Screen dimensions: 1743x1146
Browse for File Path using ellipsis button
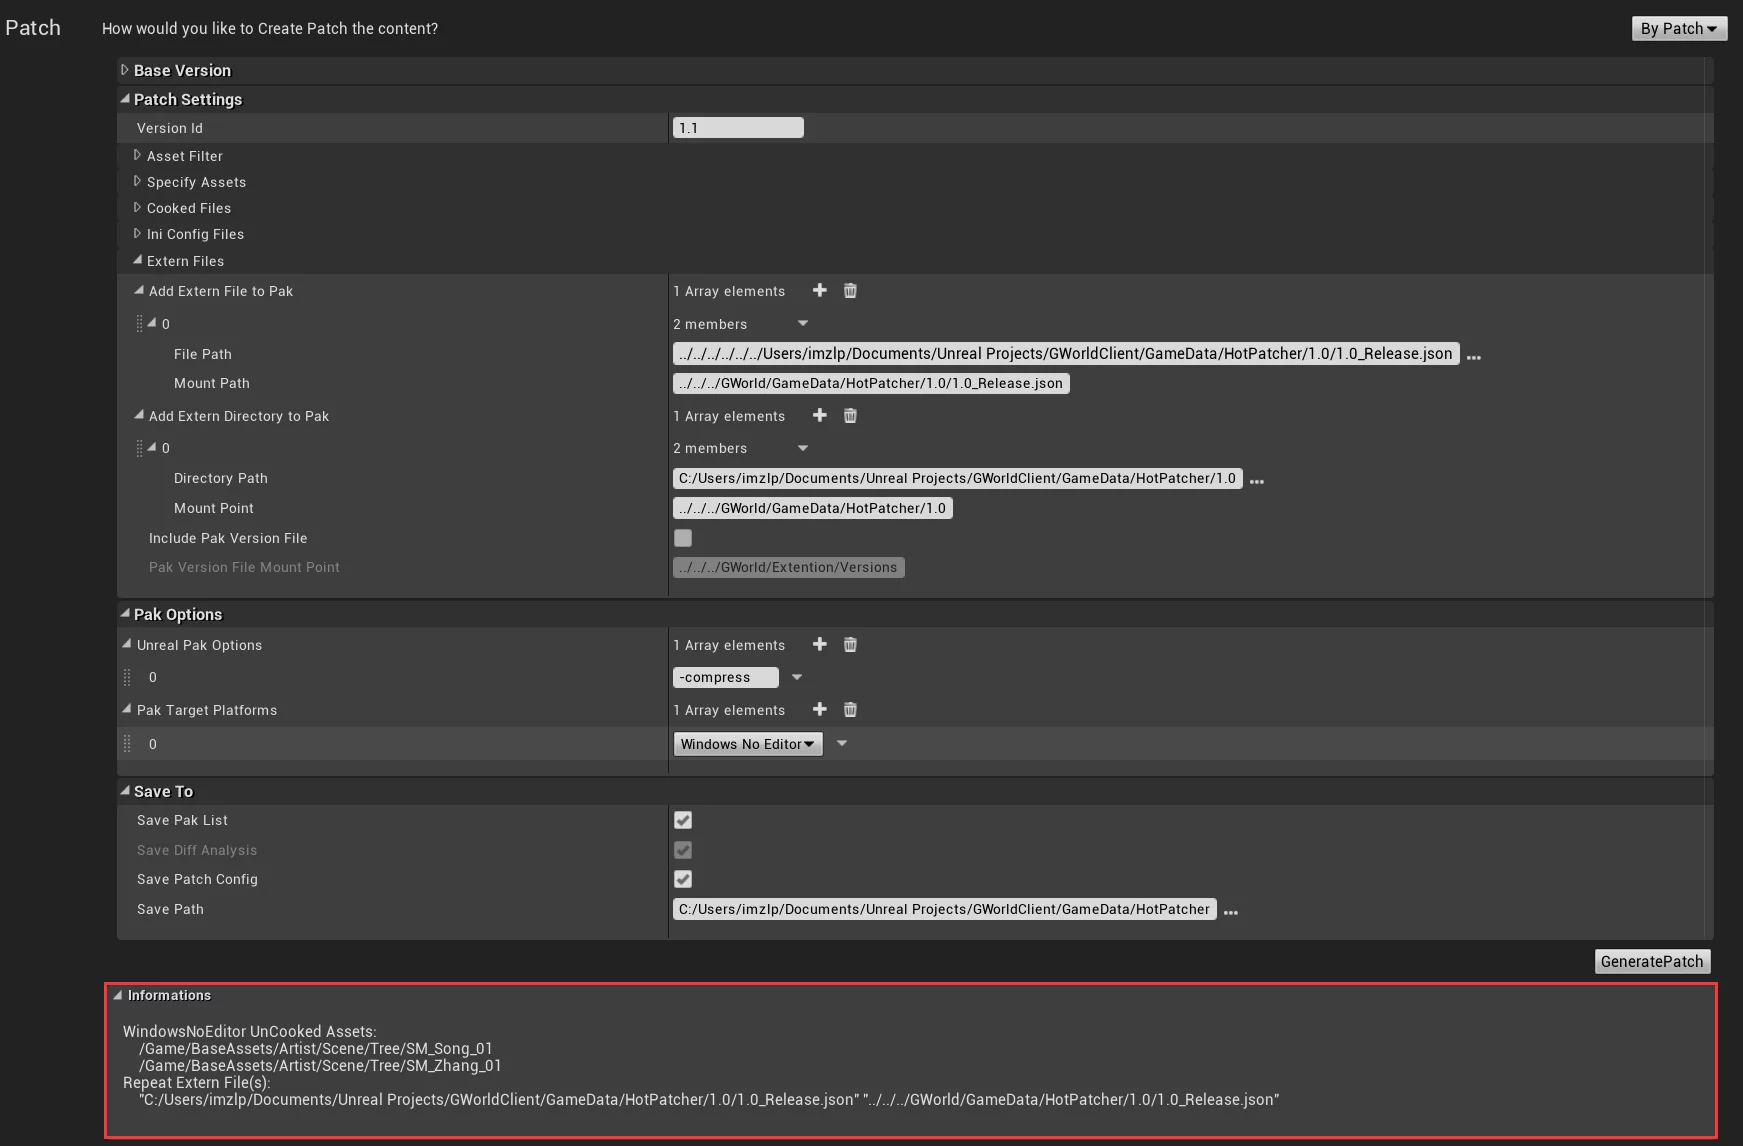[x=1473, y=356]
